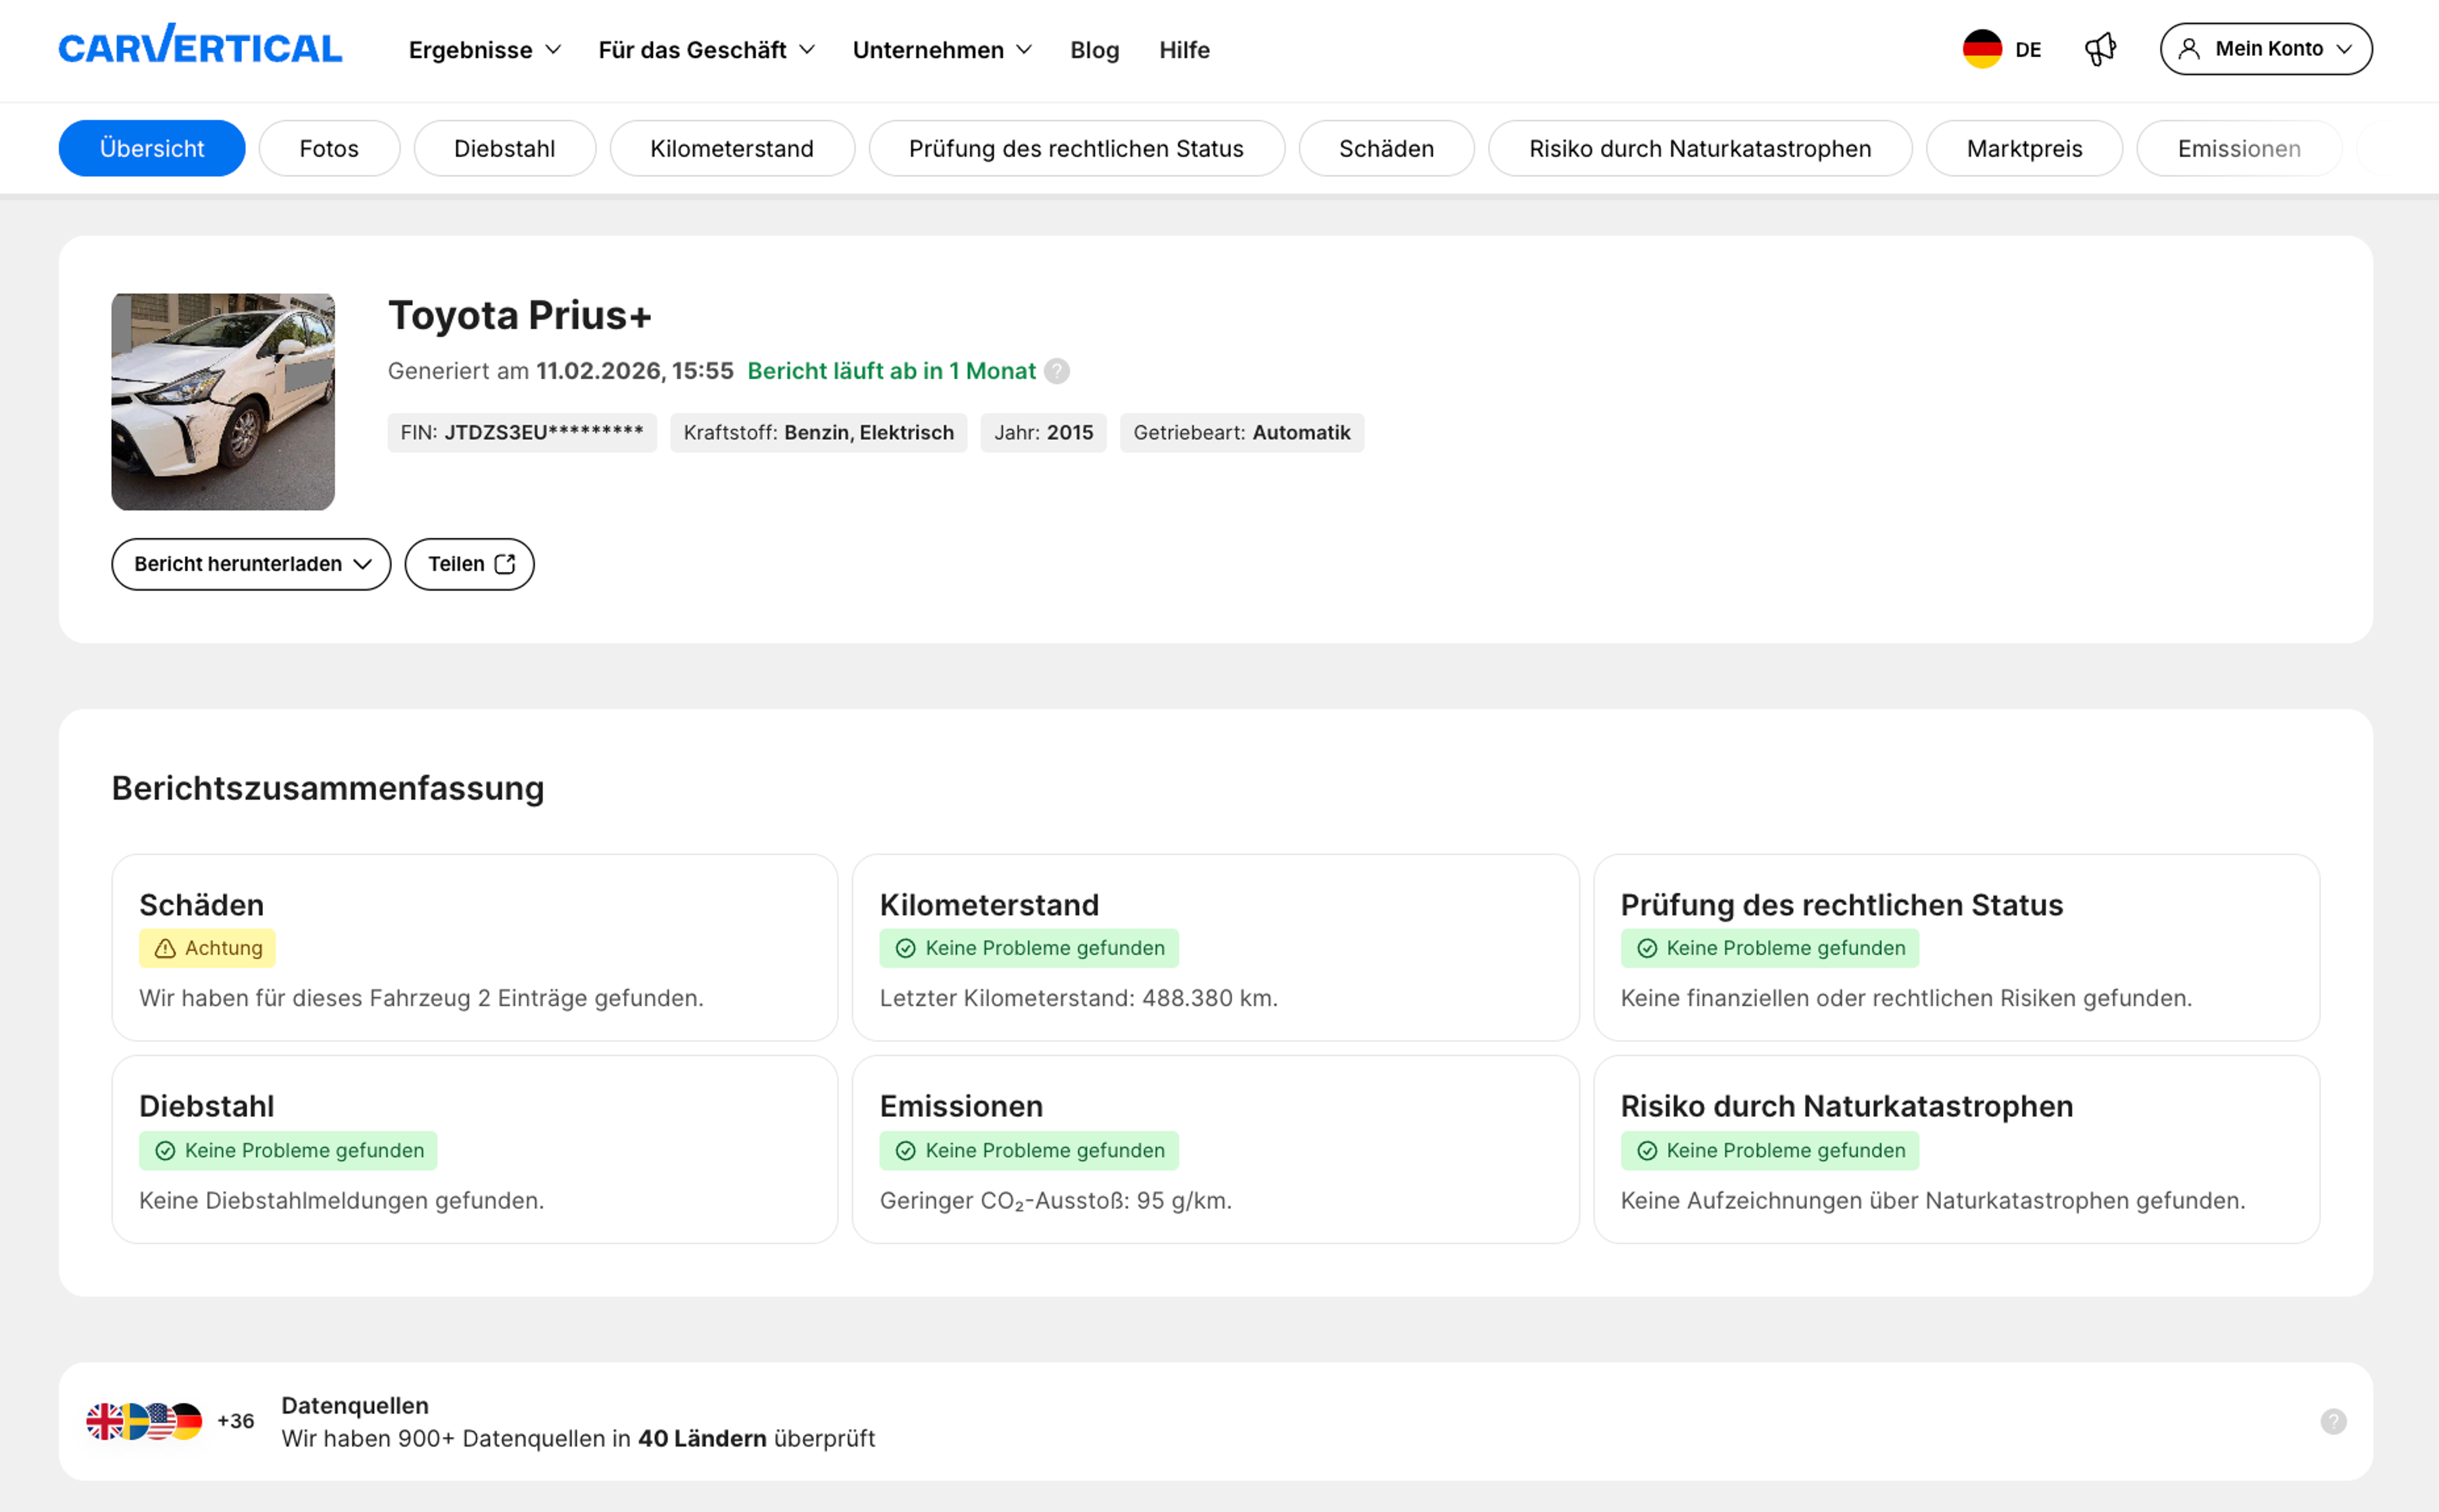Expand the Für das Geschäft menu
The height and width of the screenshot is (1512, 2439).
point(706,50)
